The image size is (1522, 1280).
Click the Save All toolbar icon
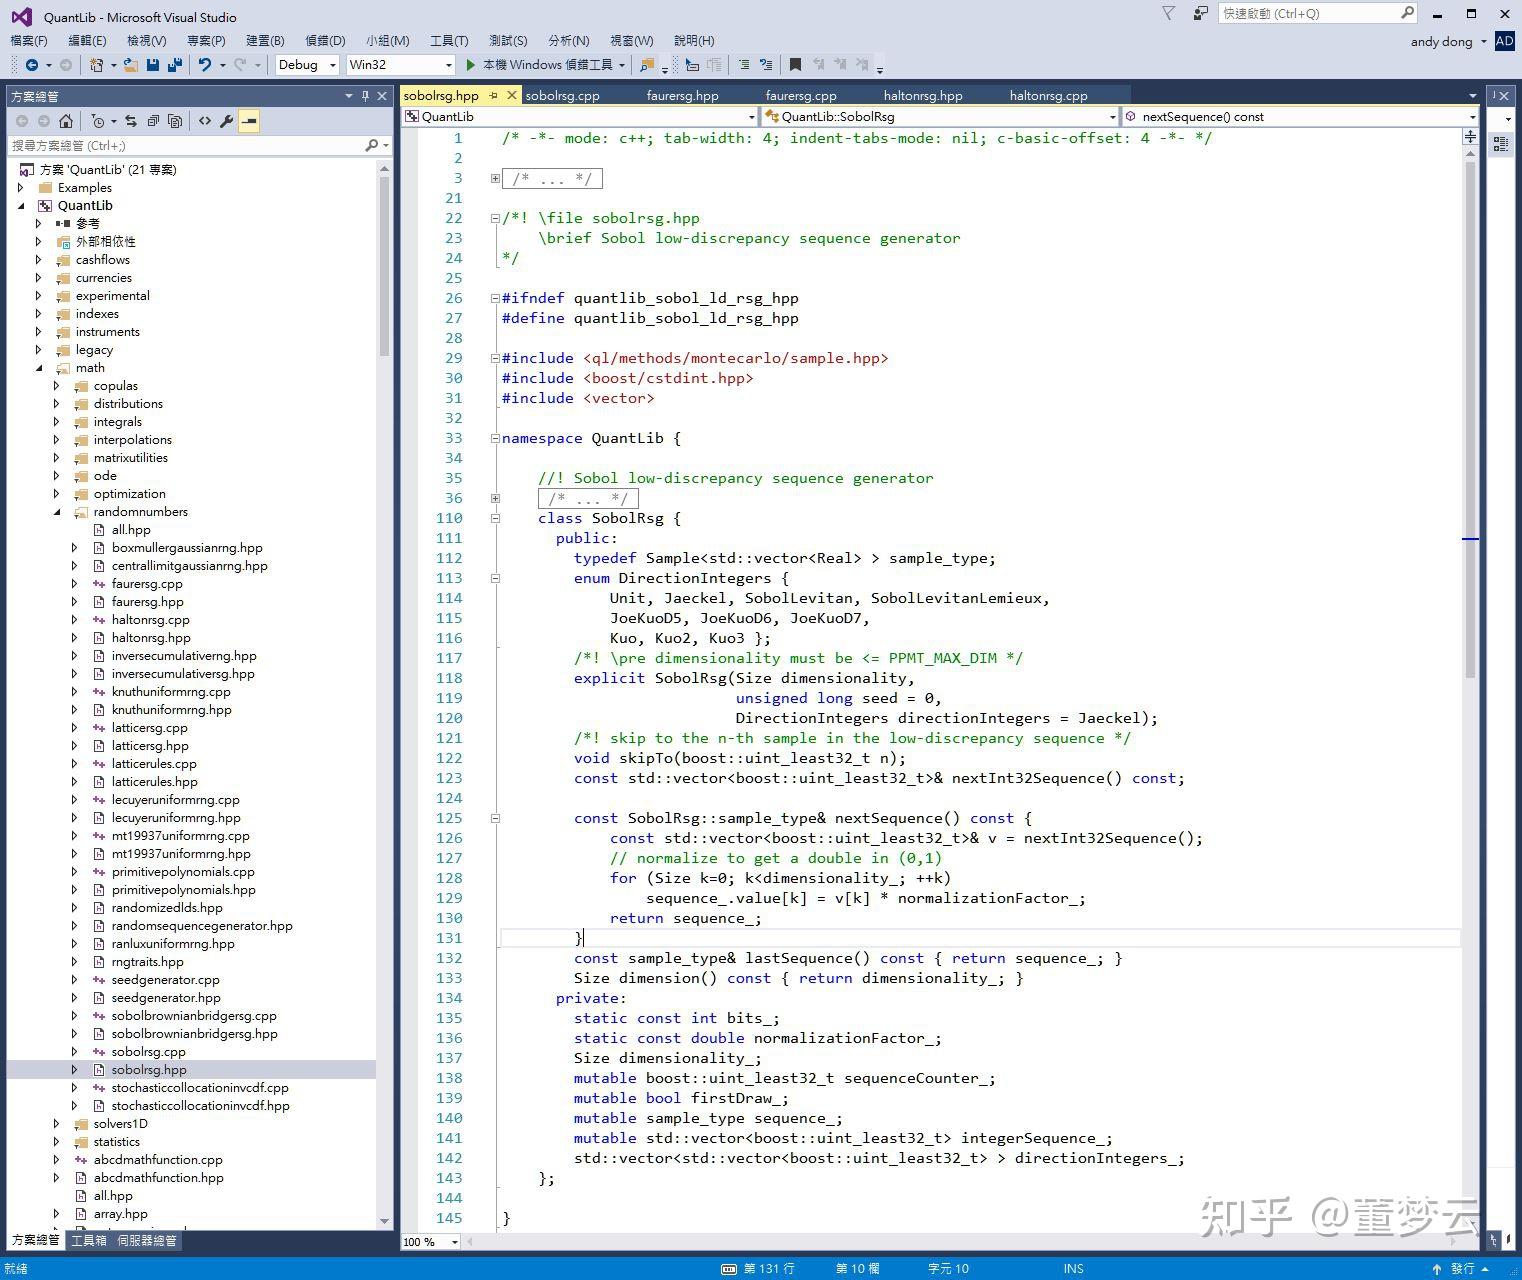(174, 65)
